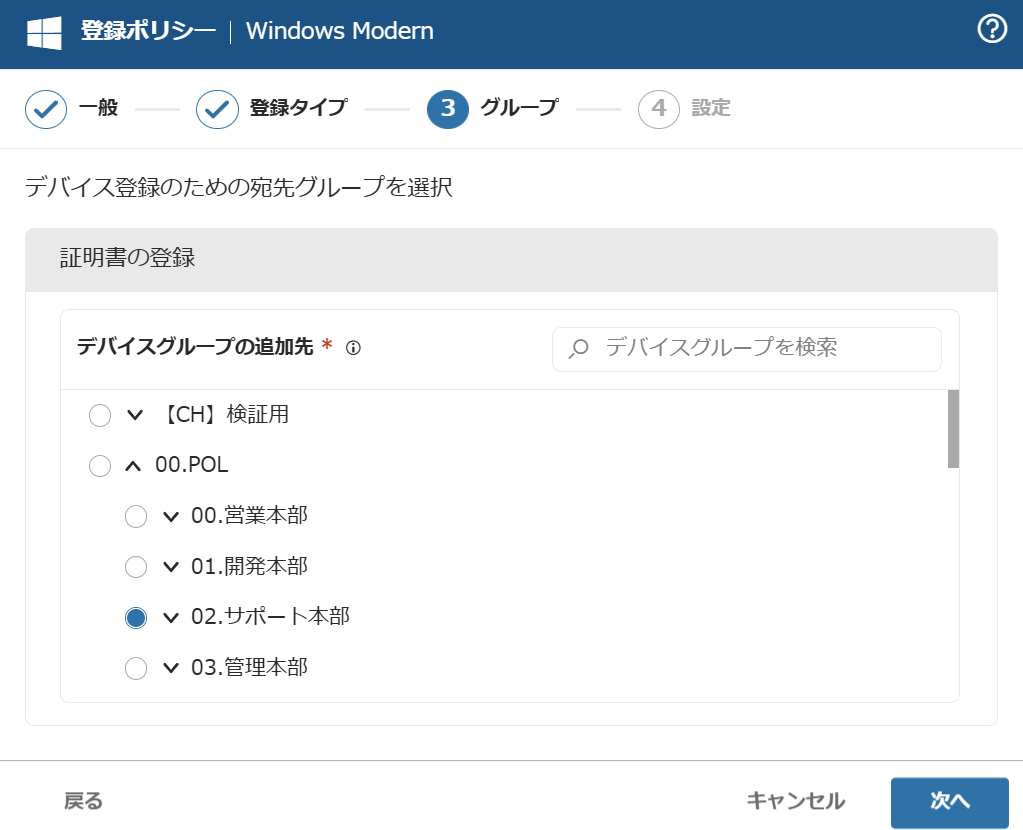This screenshot has height=830, width=1023.
Task: Click the 03.管理本部 group name
Action: (x=249, y=668)
